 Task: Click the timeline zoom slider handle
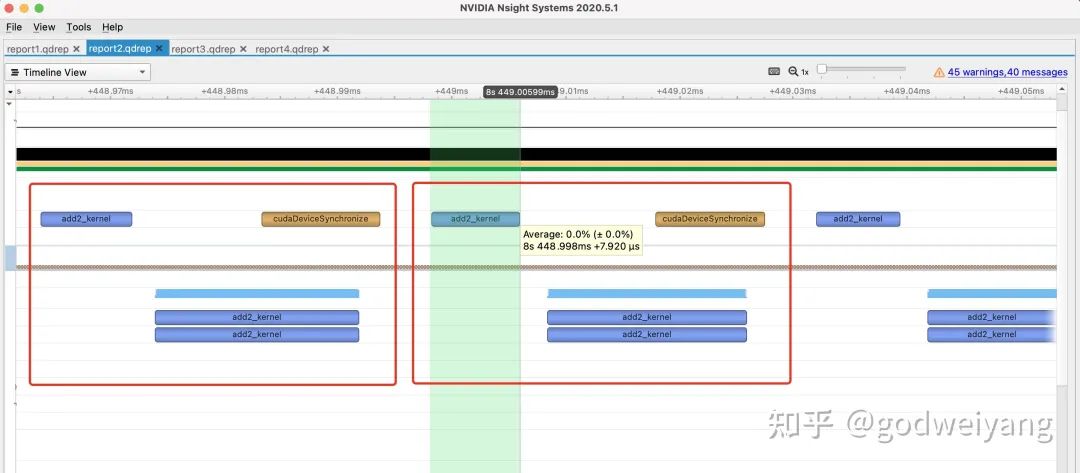click(822, 70)
